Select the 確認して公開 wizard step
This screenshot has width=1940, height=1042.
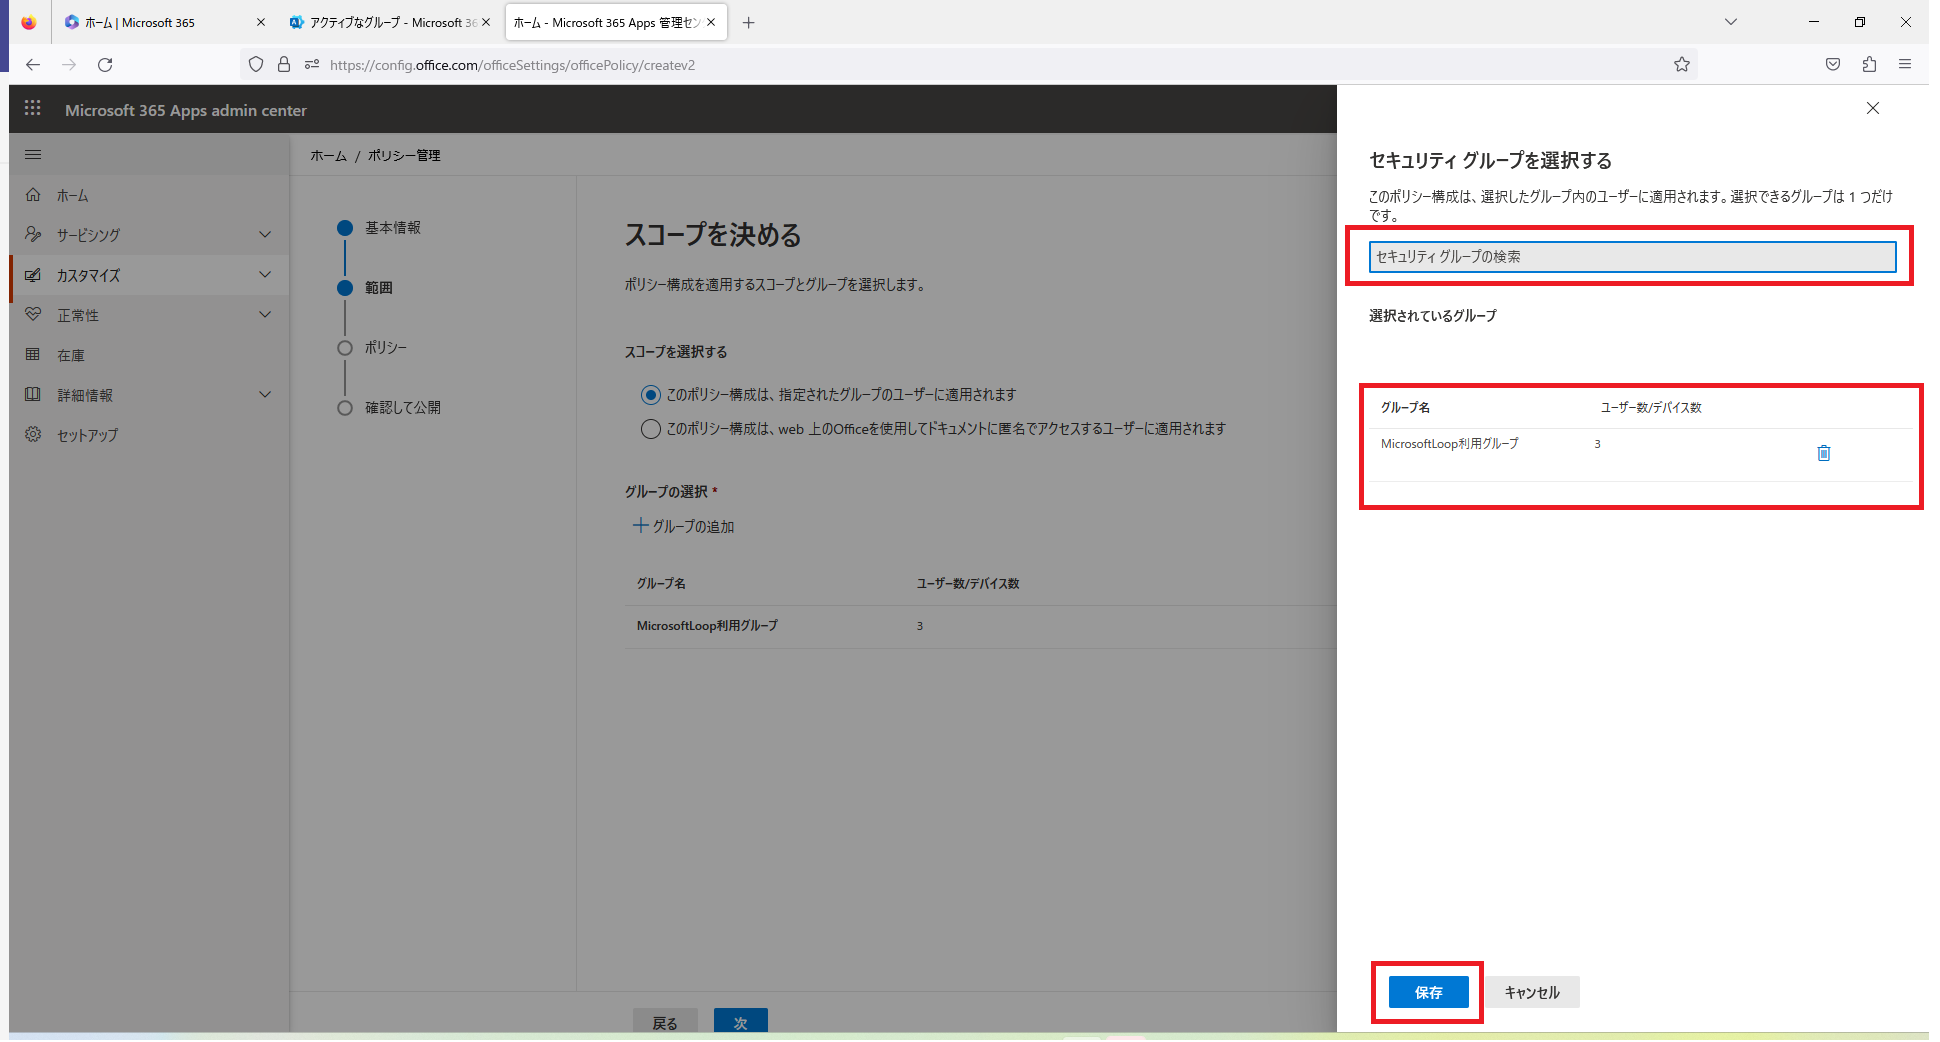[391, 408]
